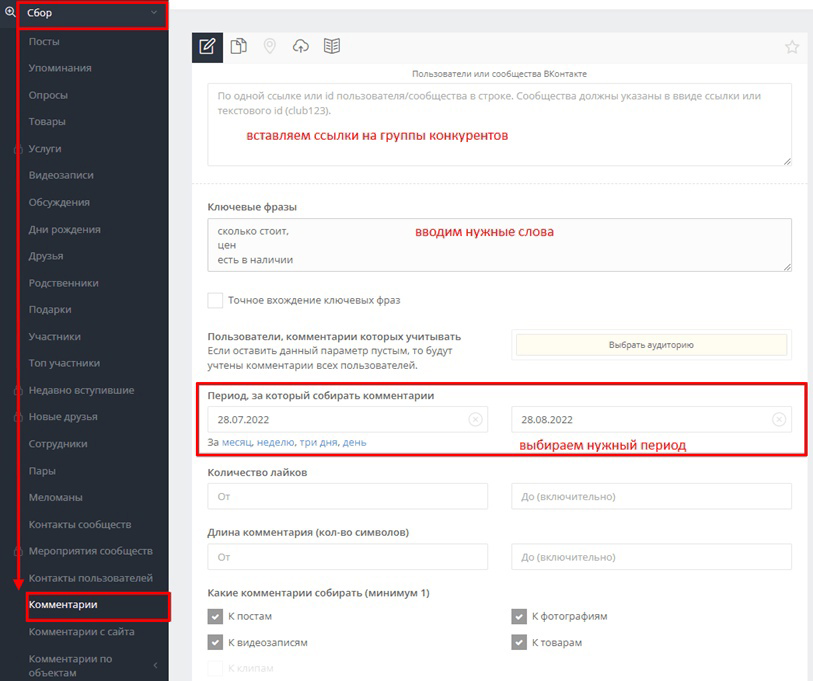Viewport: 813px width, 681px height.
Task: Open Топ участники in sidebar menu
Action: click(64, 363)
